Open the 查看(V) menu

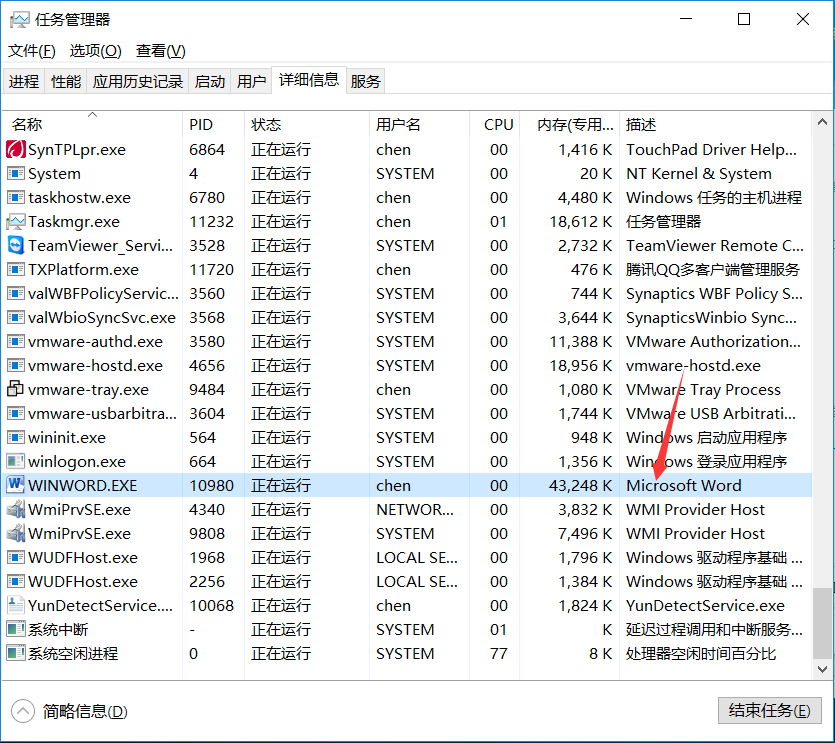(x=160, y=51)
